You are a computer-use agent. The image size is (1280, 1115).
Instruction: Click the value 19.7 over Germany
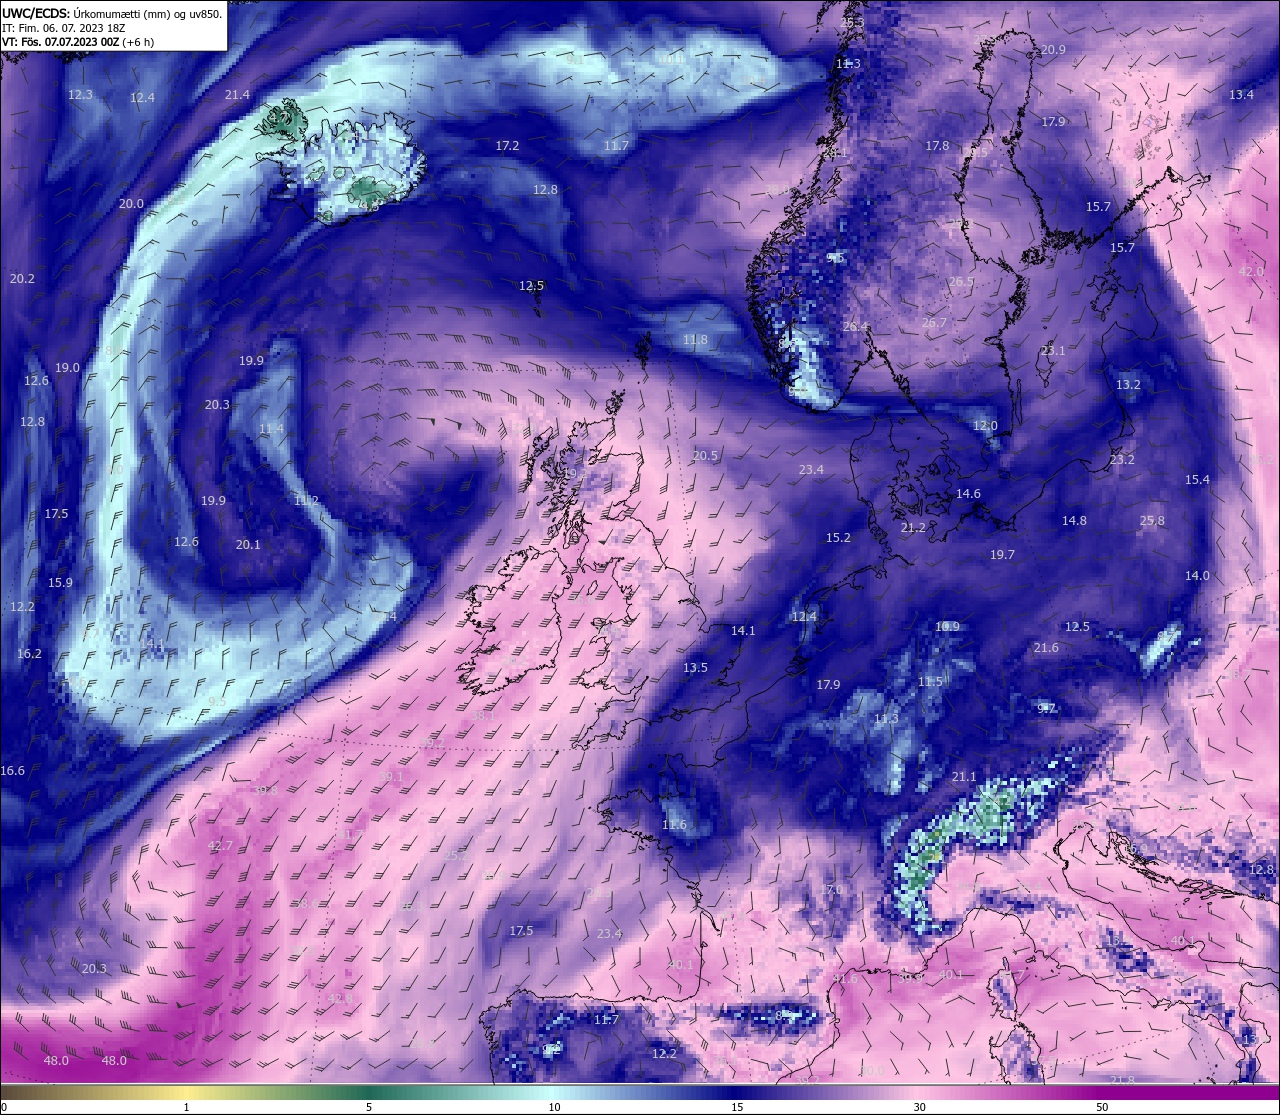pos(1002,555)
